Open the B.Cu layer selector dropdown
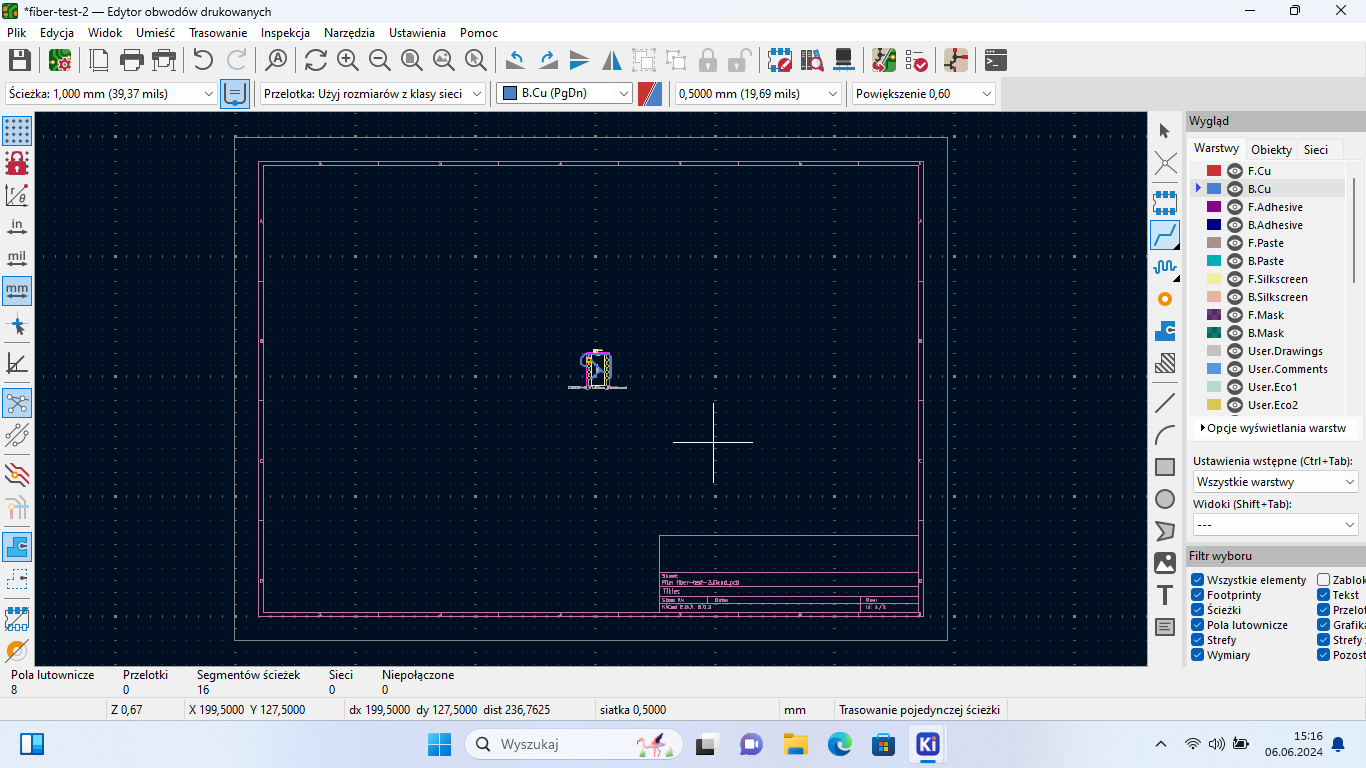This screenshot has width=1366, height=768. 565,93
